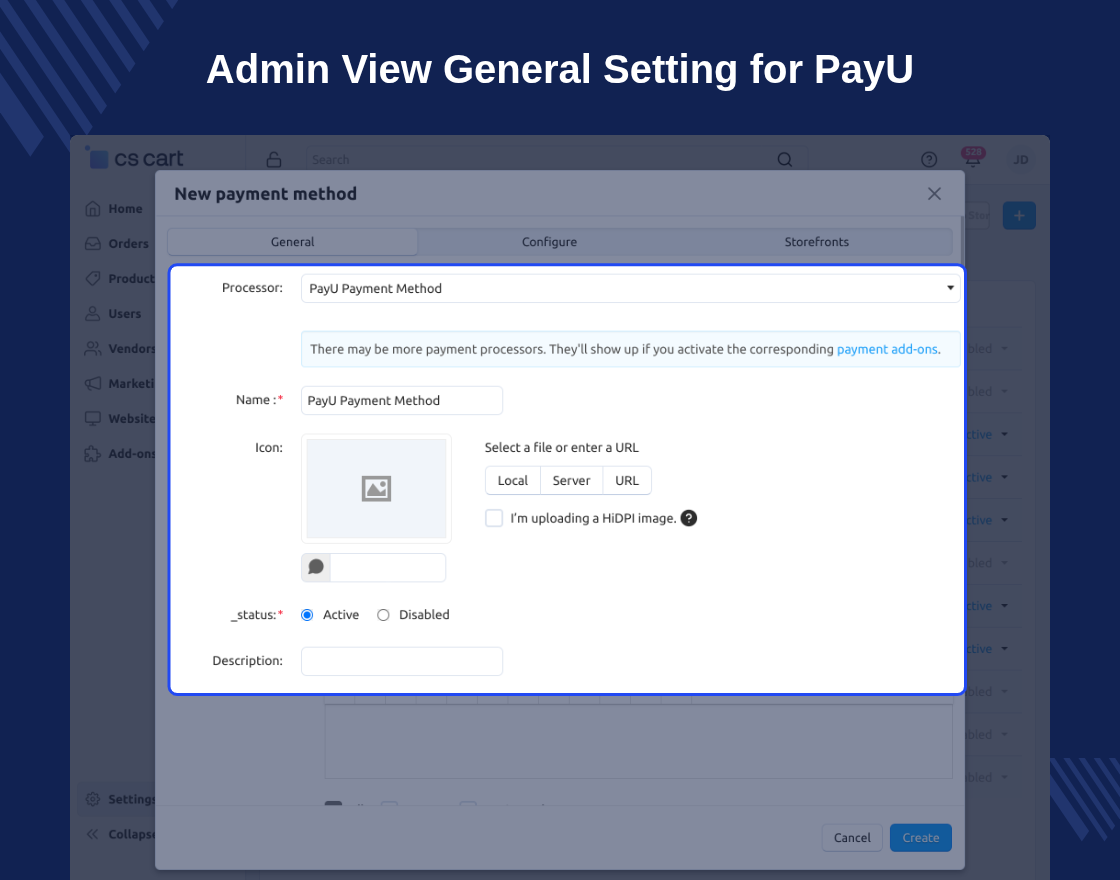Open Marketing megaphone icon in sidebar

(93, 384)
